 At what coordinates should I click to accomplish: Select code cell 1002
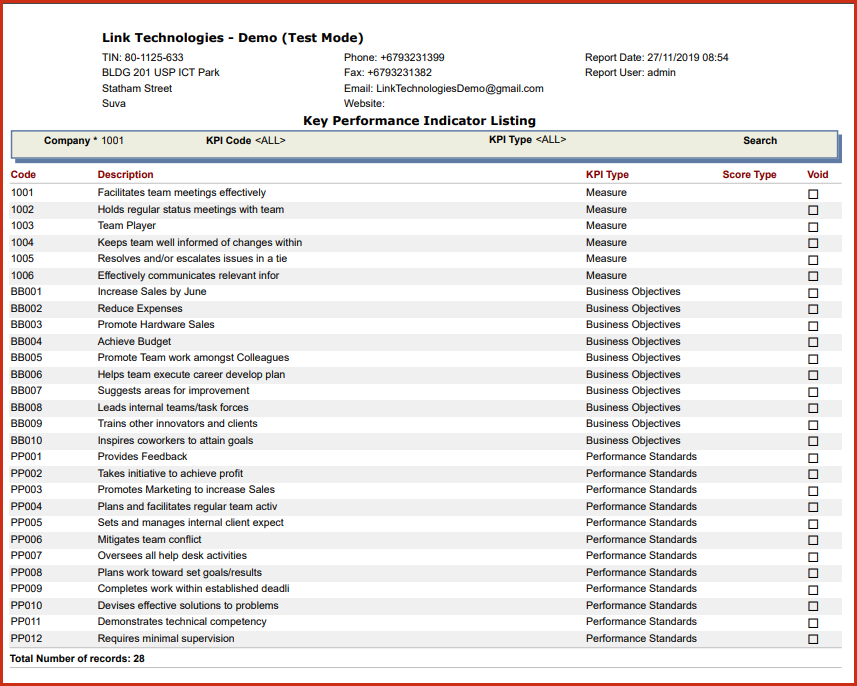pyautogui.click(x=22, y=209)
